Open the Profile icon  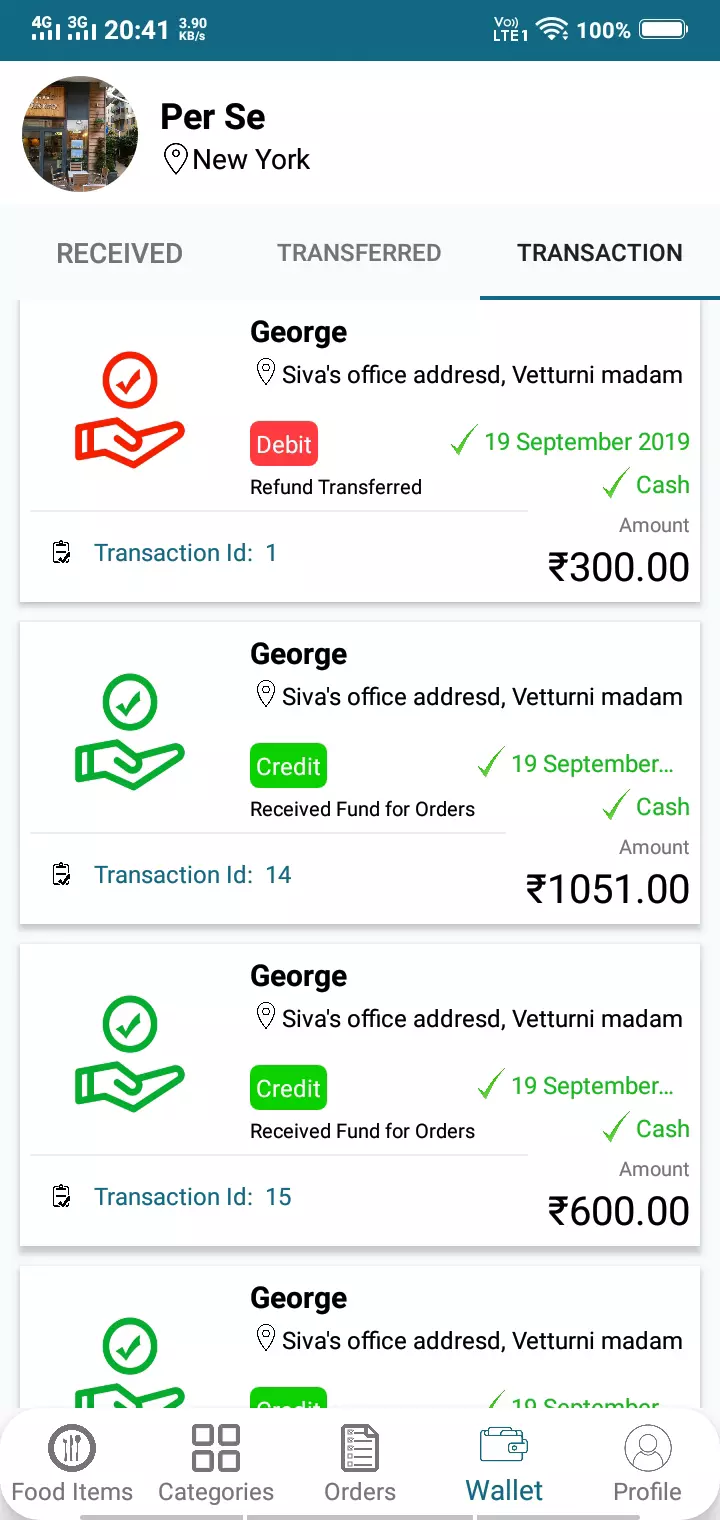coord(647,1448)
